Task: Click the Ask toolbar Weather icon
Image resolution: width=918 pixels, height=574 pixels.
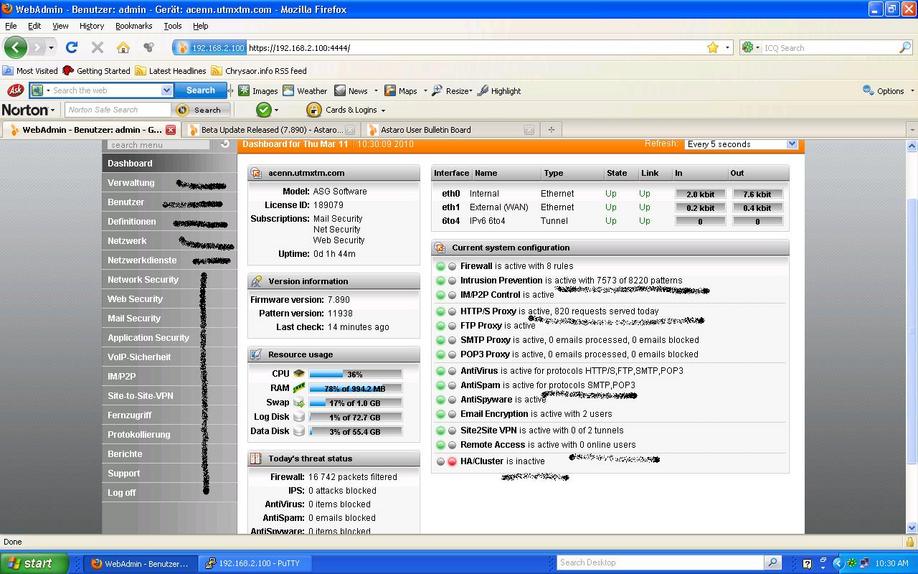Action: [288, 91]
